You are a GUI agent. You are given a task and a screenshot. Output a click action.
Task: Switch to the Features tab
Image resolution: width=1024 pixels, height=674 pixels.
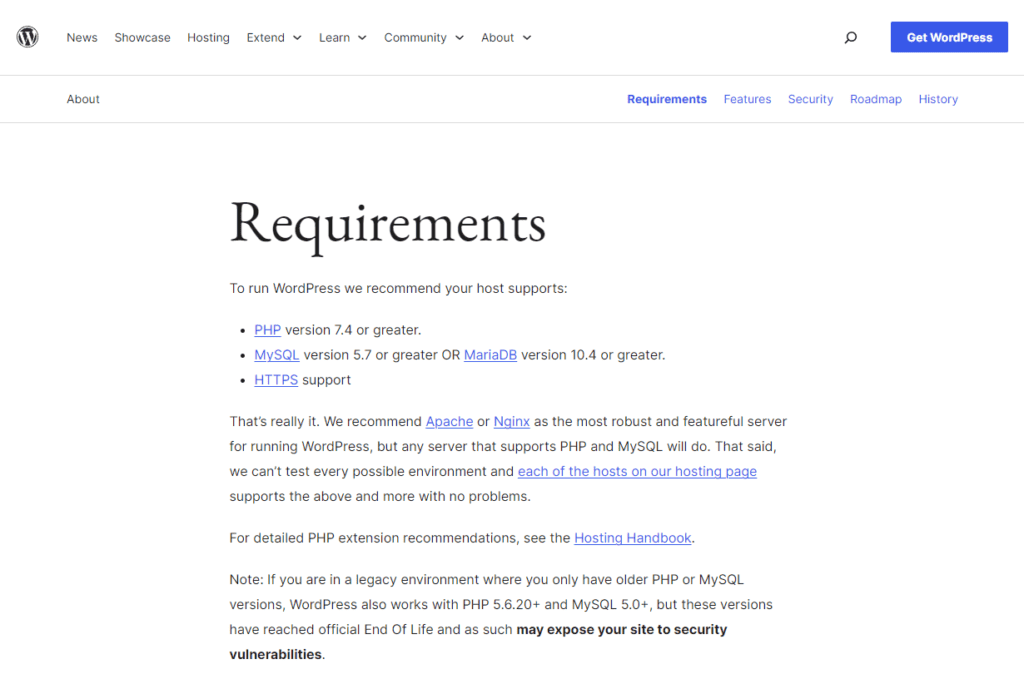747,99
